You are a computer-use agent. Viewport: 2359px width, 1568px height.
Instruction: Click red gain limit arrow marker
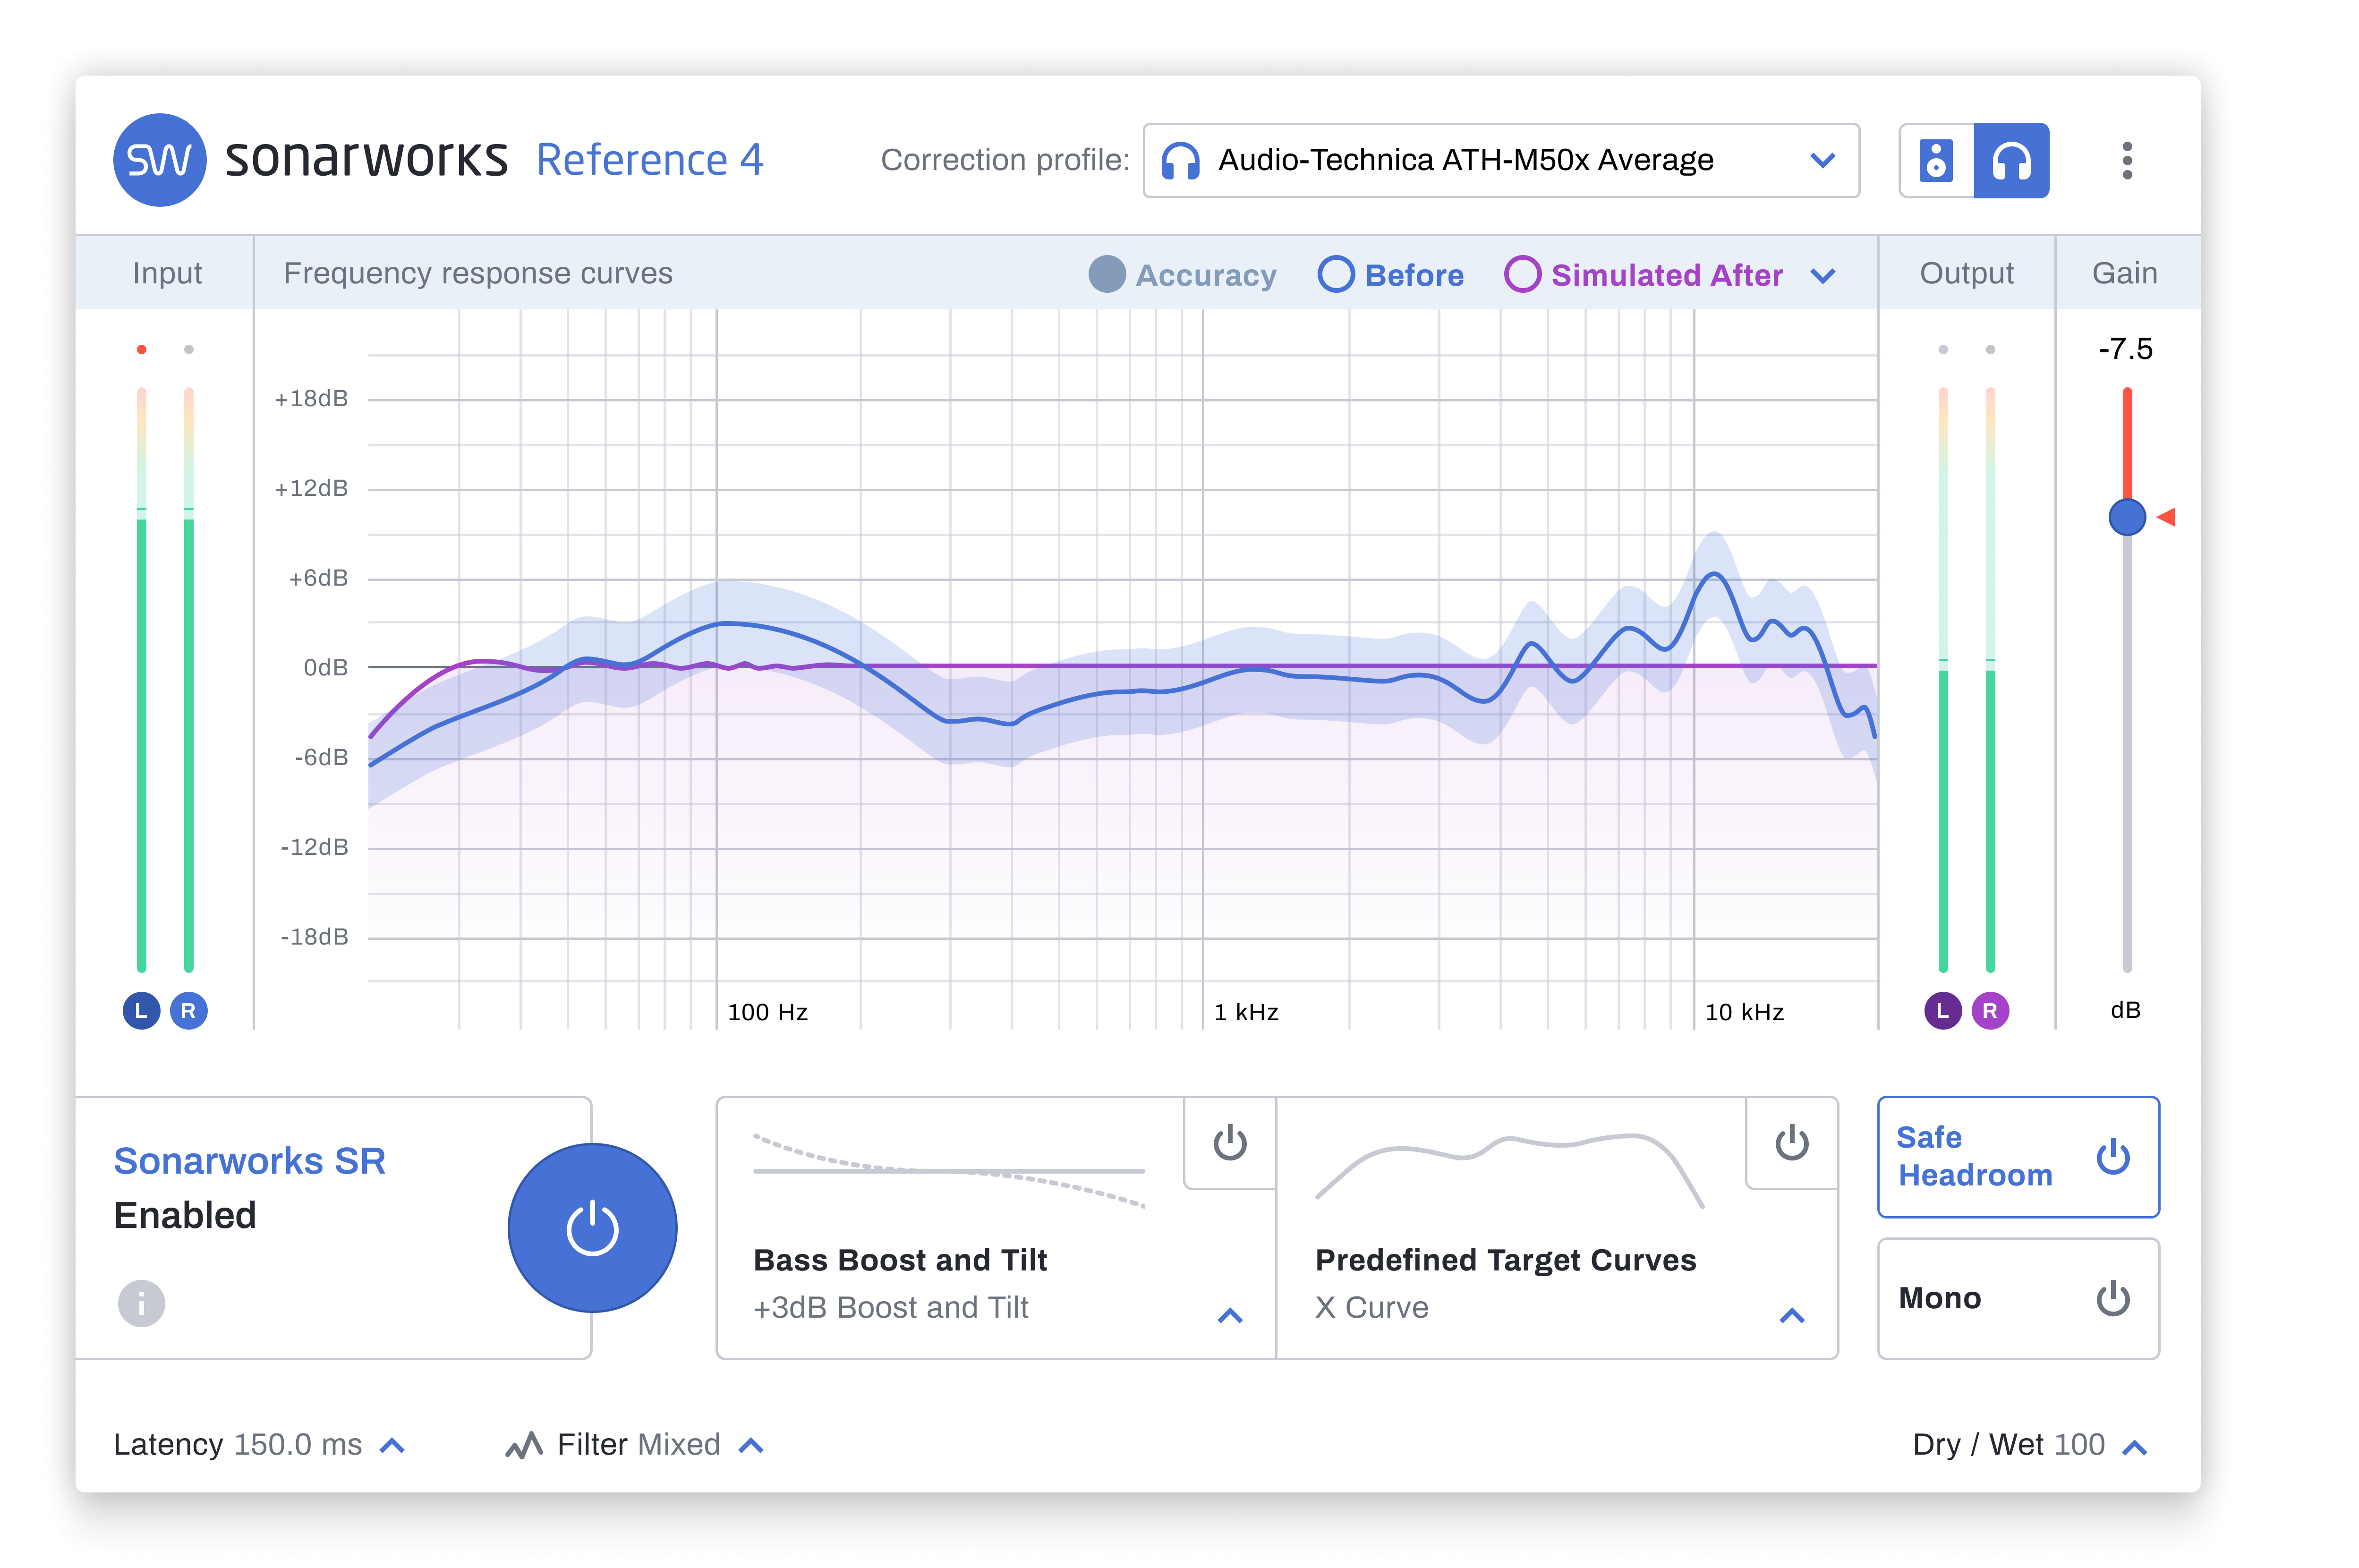[2166, 517]
